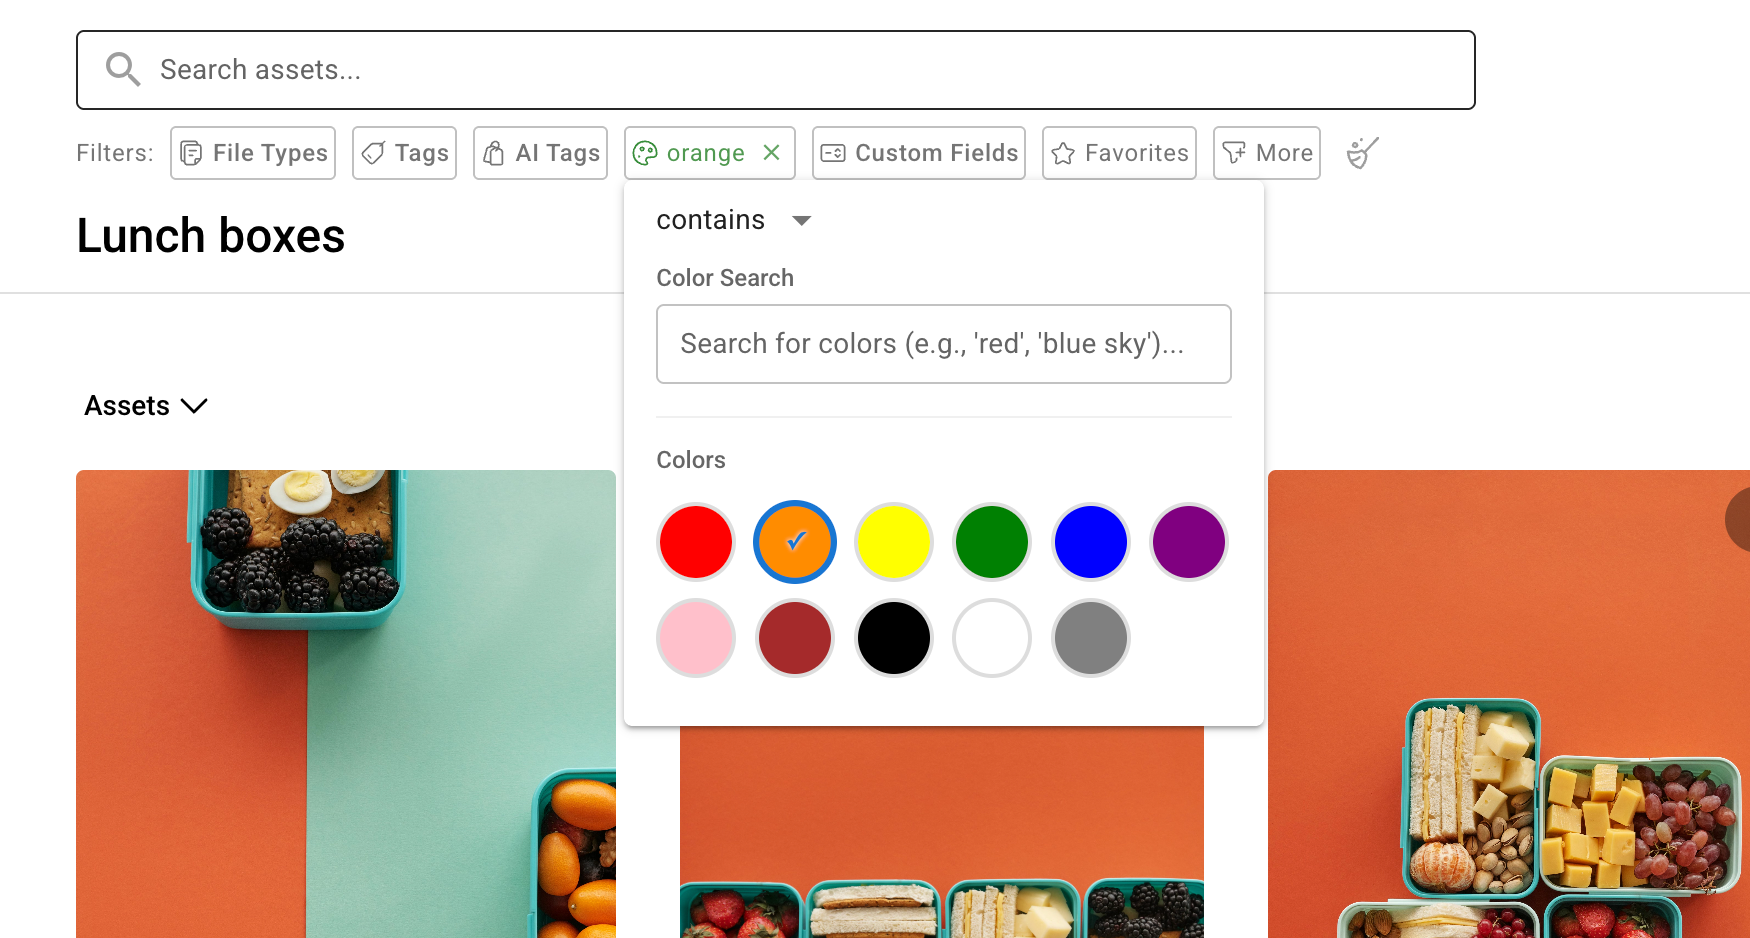Open the More filters dropdown
Viewport: 1750px width, 938px height.
[x=1266, y=152]
